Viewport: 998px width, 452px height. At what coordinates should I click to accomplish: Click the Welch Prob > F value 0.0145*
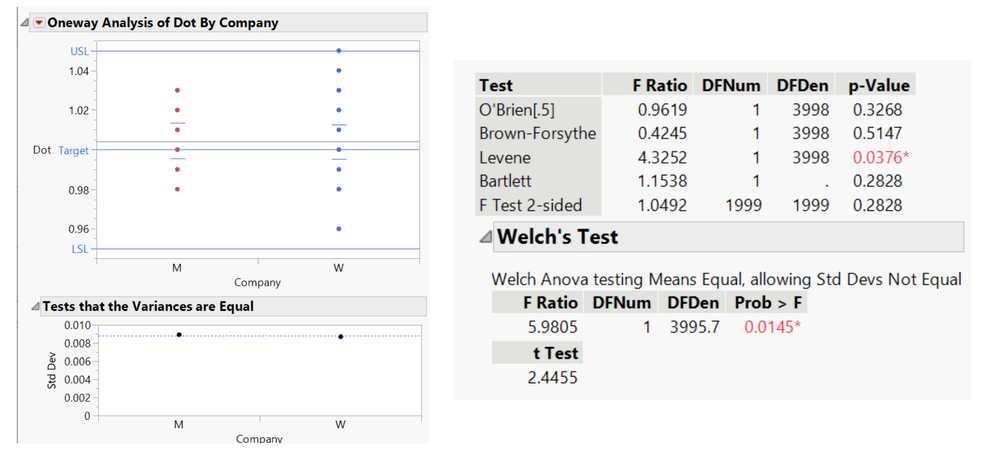(x=773, y=327)
